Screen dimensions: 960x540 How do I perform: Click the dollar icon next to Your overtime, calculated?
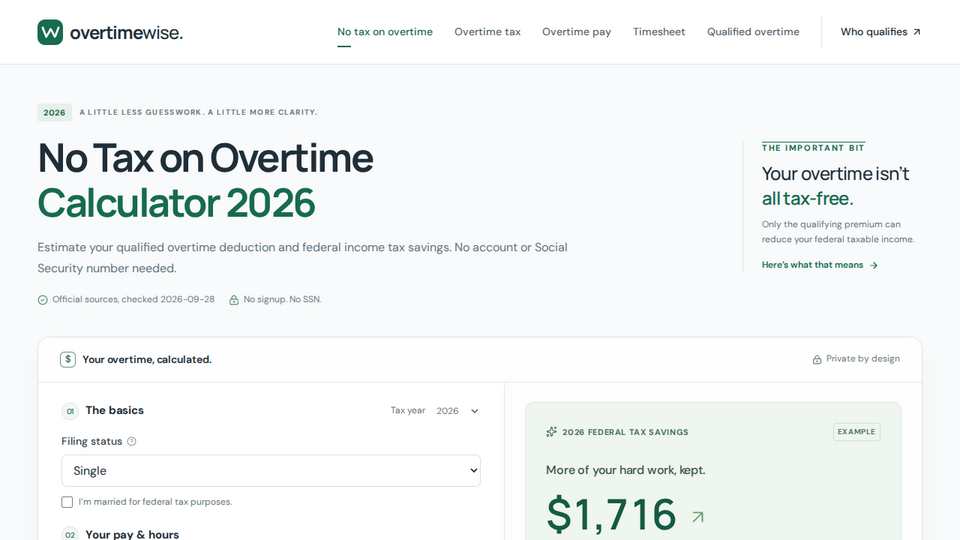68,359
